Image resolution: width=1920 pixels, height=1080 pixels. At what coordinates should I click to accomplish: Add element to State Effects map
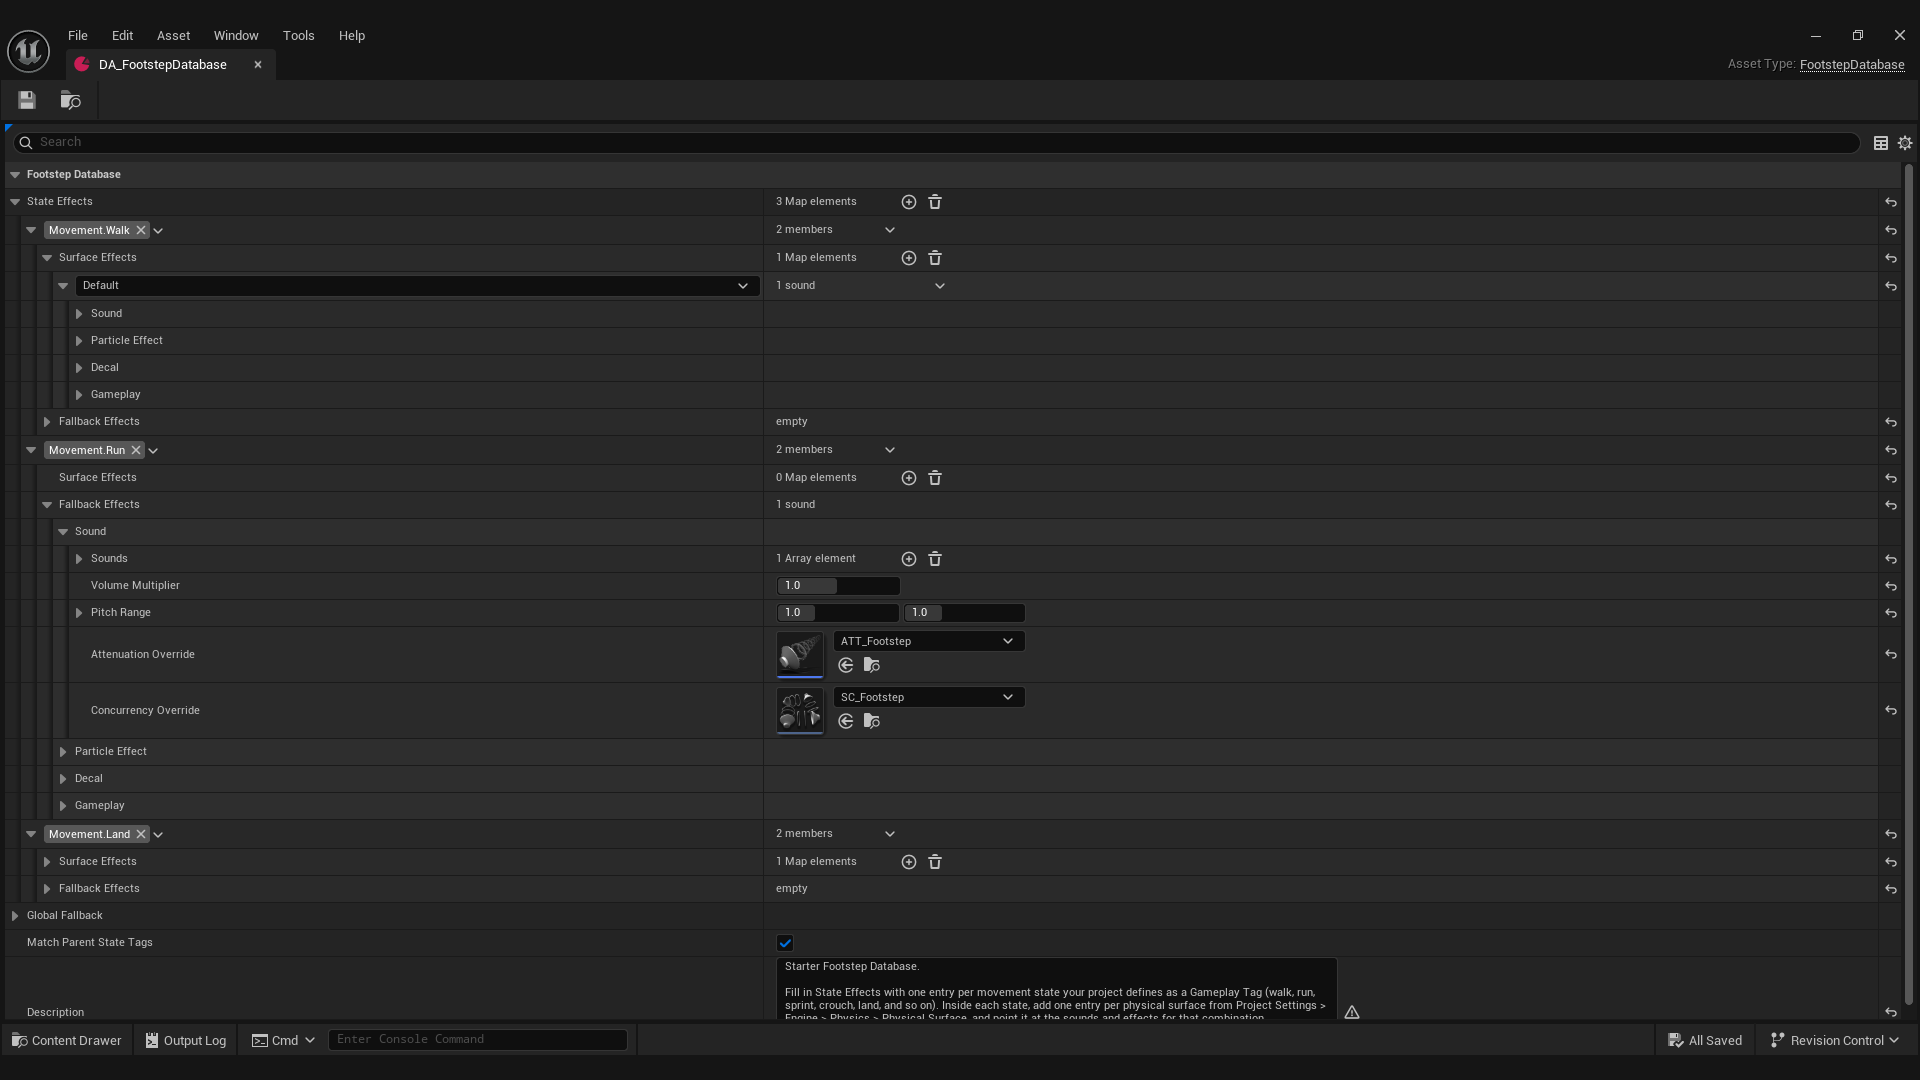(x=909, y=202)
